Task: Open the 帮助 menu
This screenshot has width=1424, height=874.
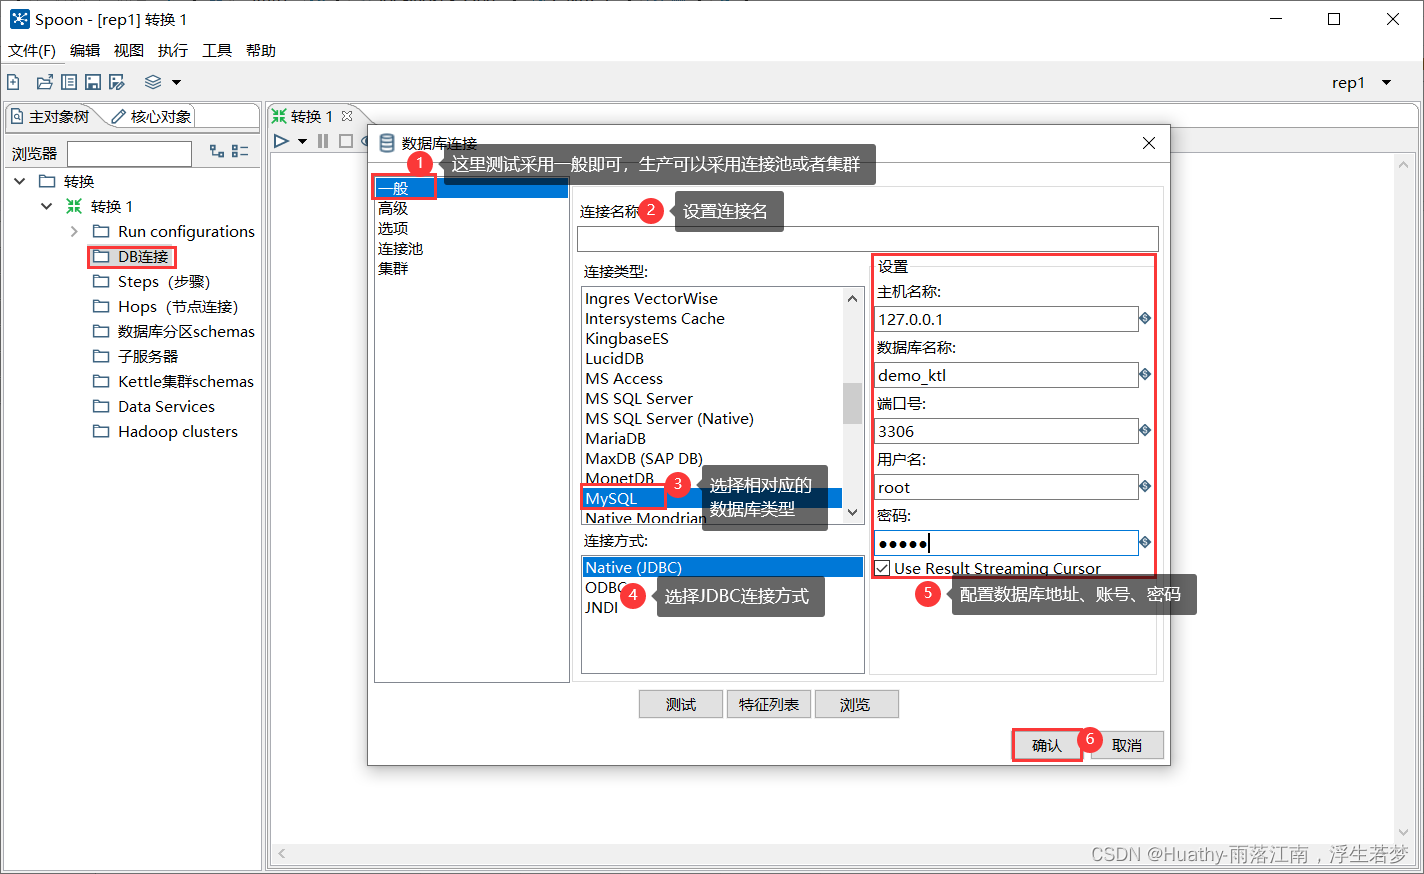Action: [261, 50]
